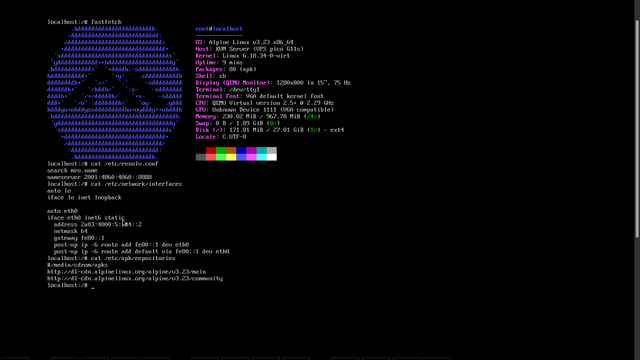Viewport: 640px width, 360px height.
Task: Click the 'auto eth0' line
Action: pyautogui.click(x=62, y=211)
